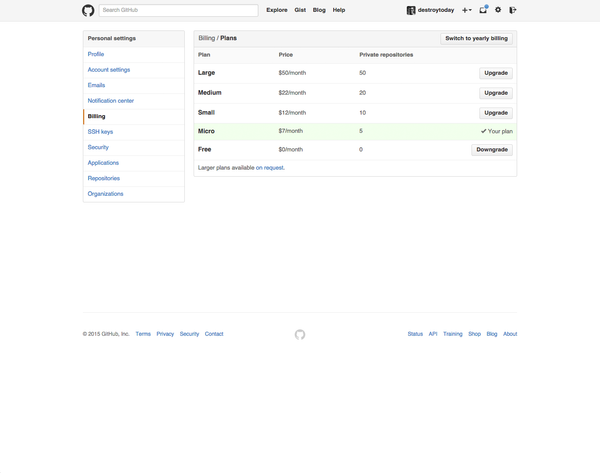Screen dimensions: 600x473
Task: Open Security link in footer
Action: tap(189, 334)
